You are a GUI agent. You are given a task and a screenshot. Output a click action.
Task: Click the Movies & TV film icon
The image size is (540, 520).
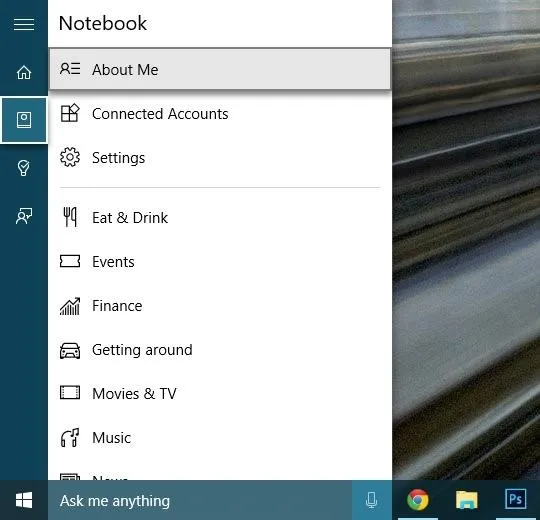pos(70,393)
